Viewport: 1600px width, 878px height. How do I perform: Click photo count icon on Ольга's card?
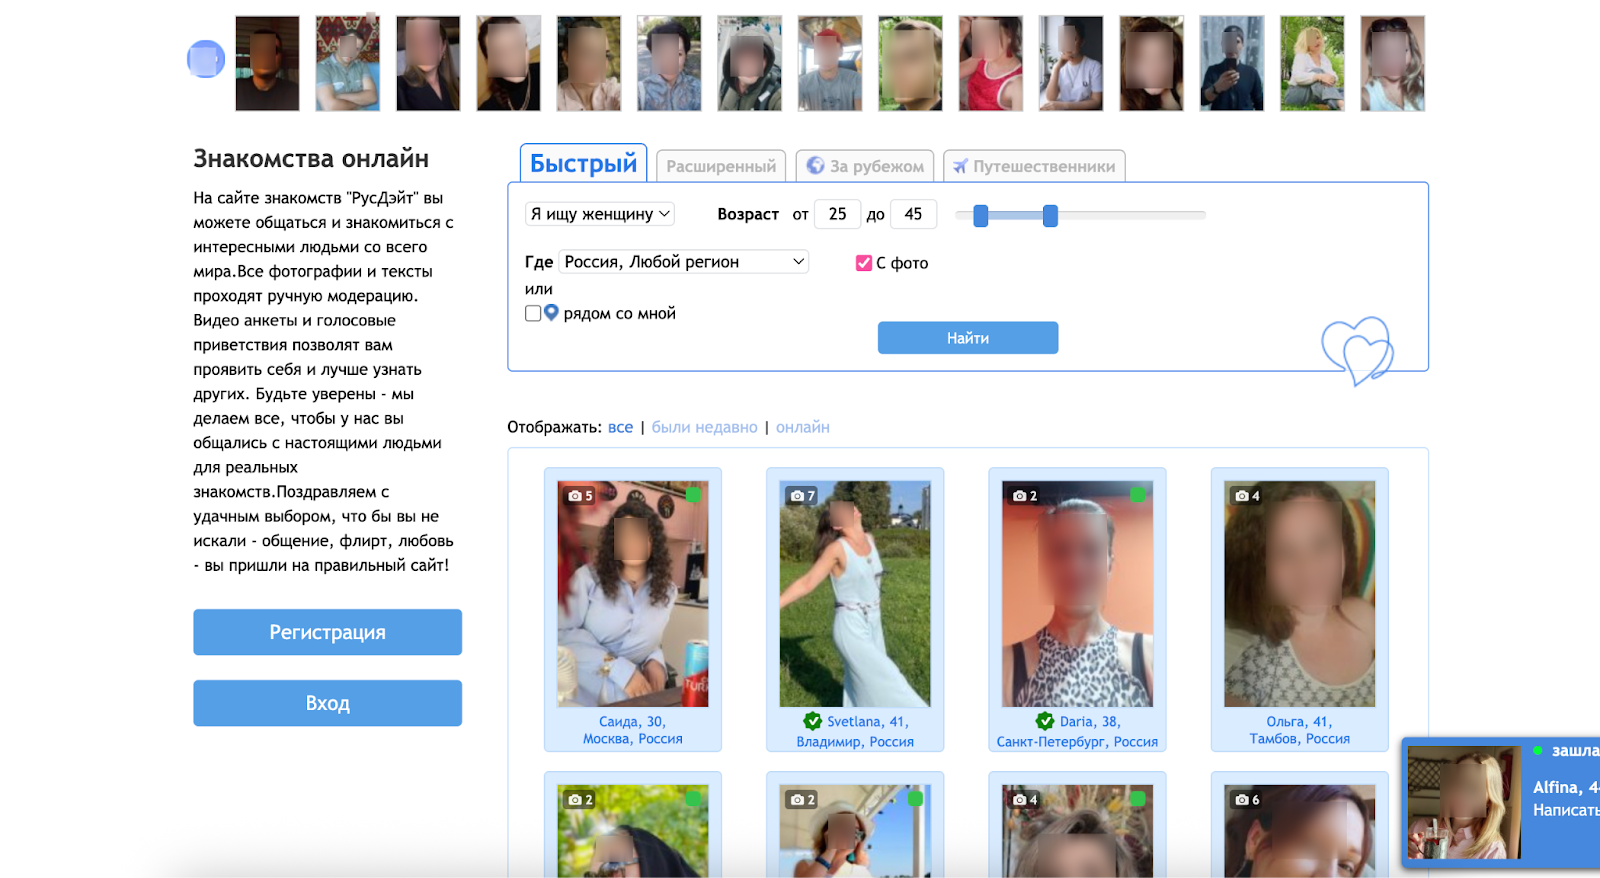point(1248,496)
